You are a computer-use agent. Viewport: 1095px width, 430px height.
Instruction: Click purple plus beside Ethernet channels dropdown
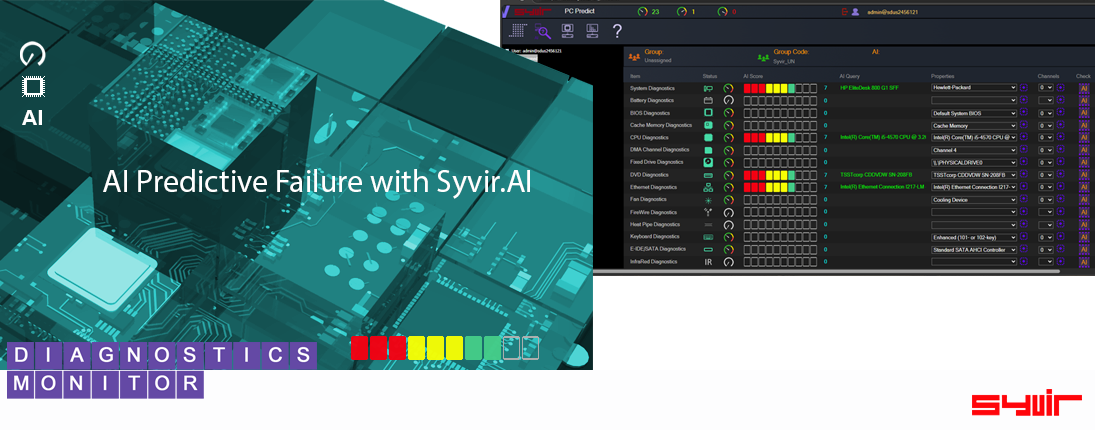coord(1060,187)
